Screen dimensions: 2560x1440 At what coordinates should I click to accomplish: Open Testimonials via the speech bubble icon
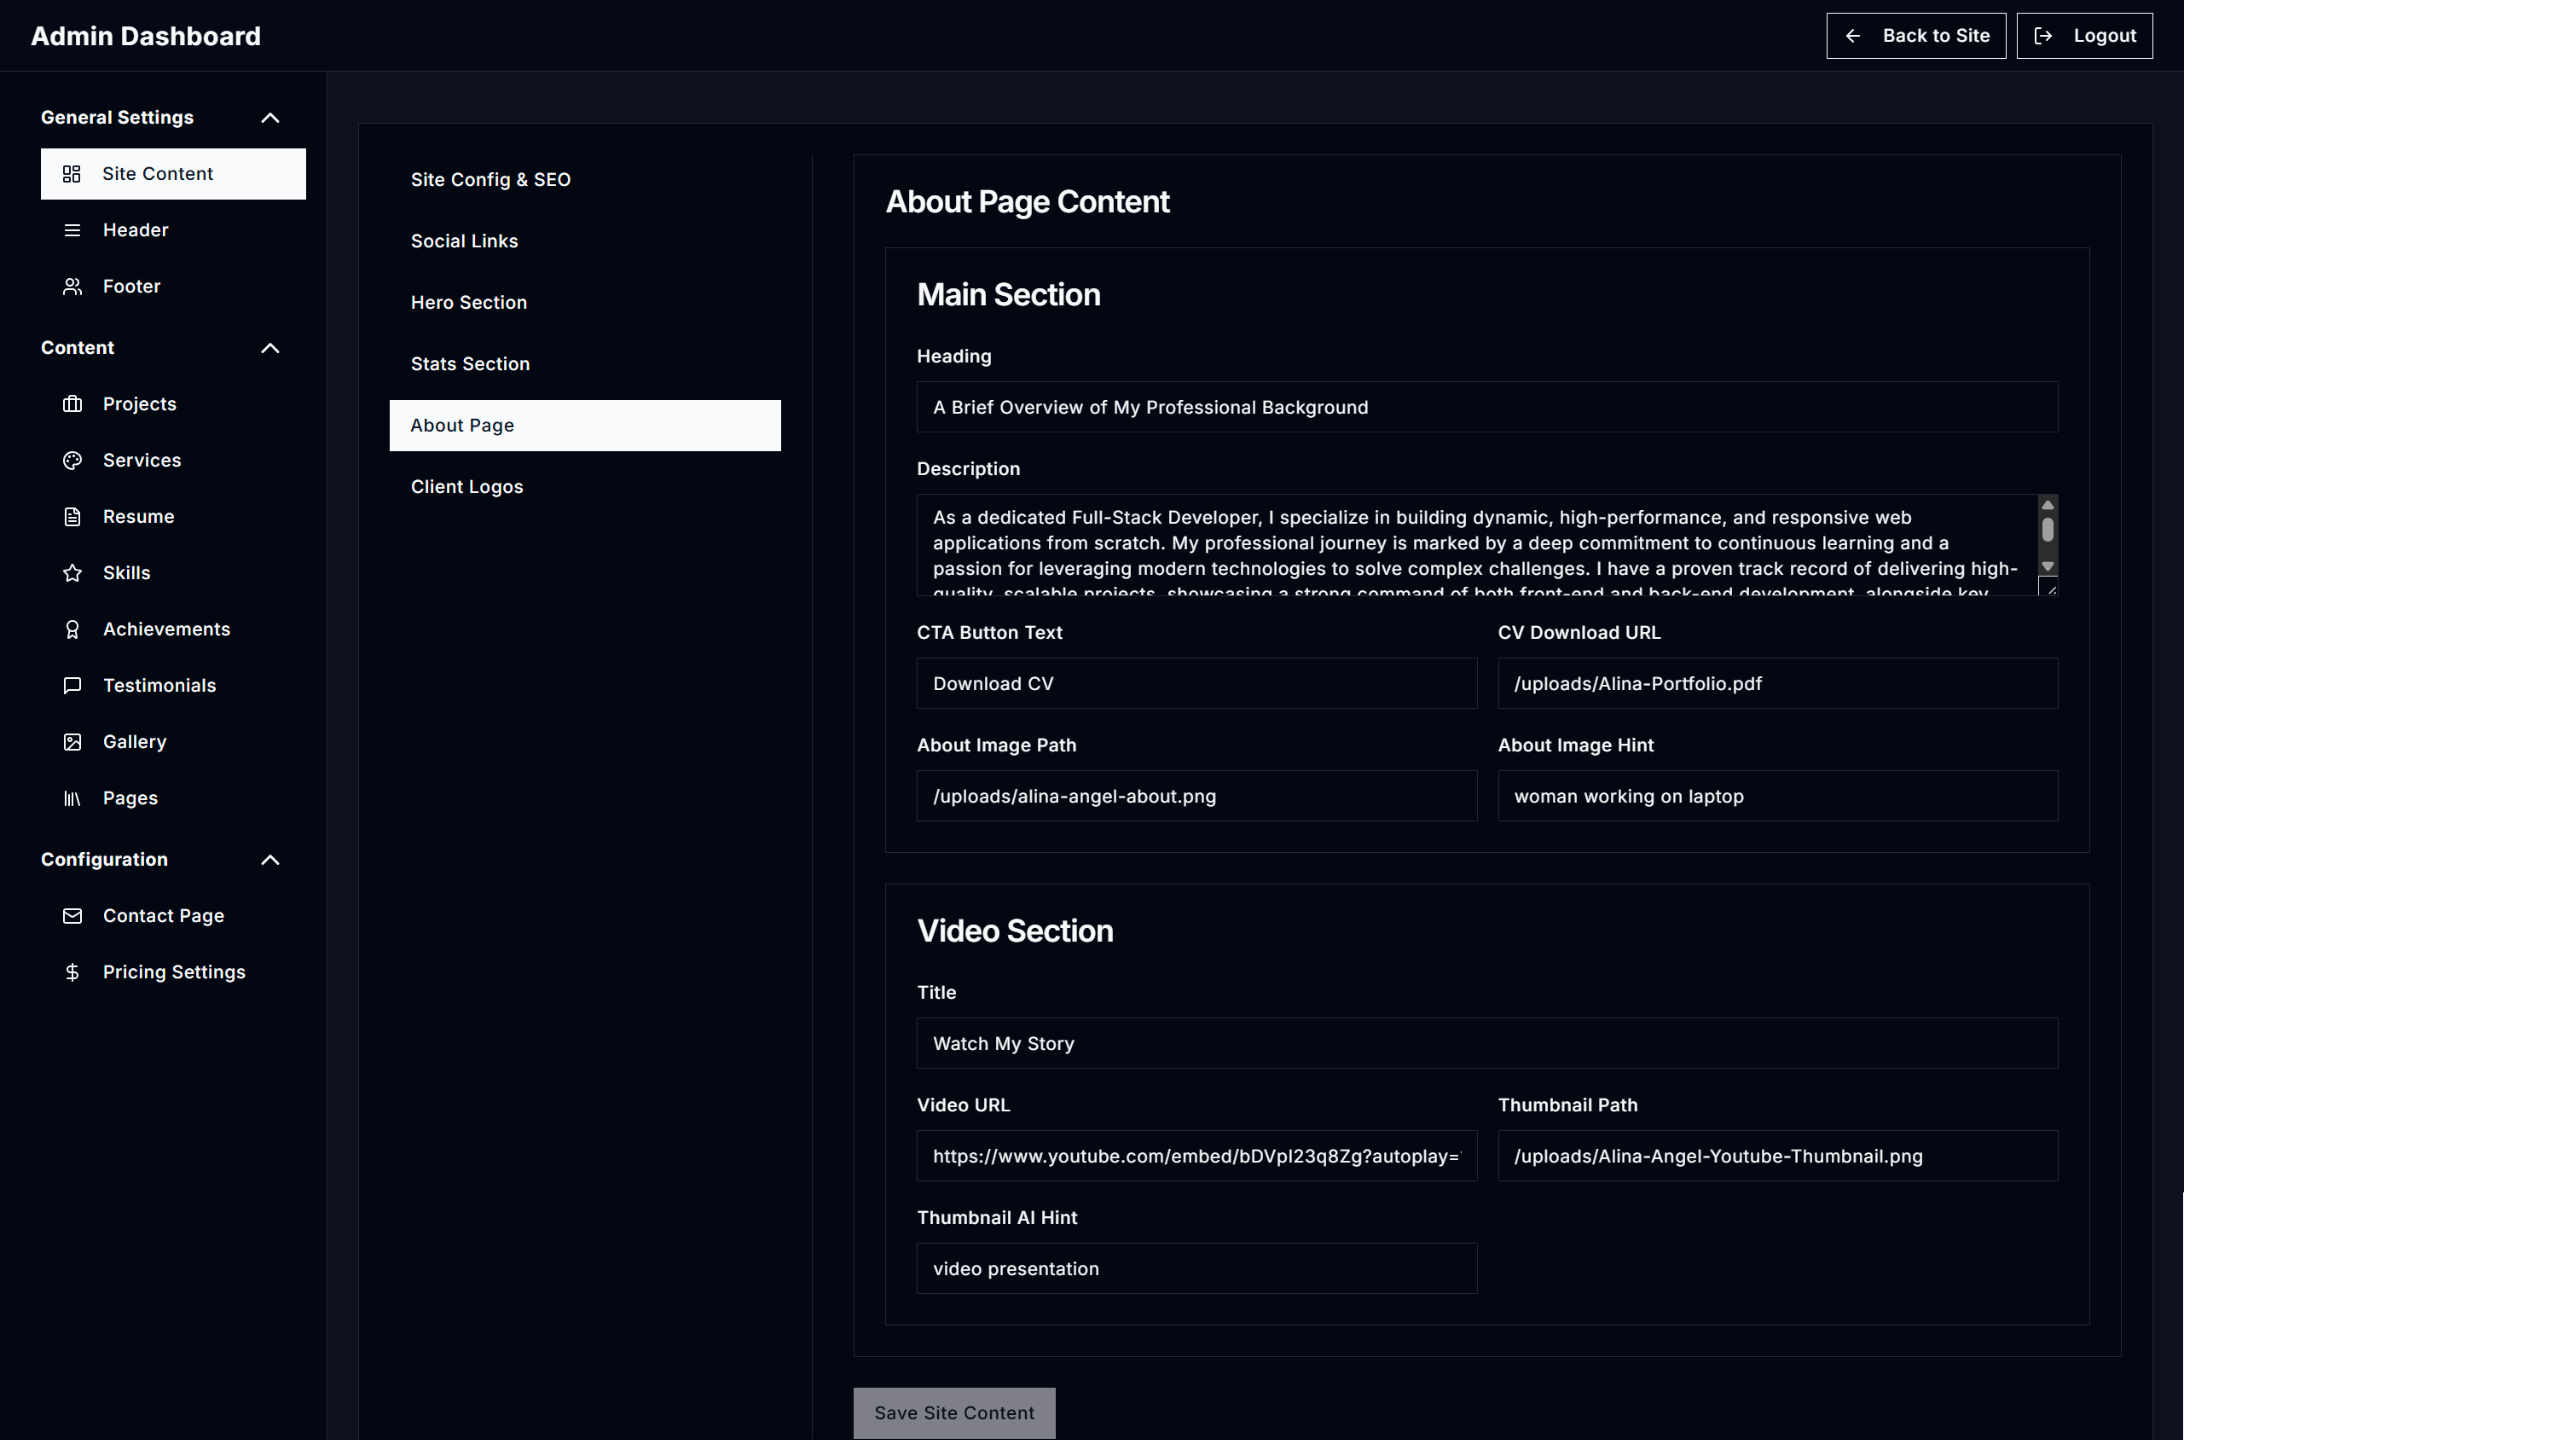(x=71, y=685)
